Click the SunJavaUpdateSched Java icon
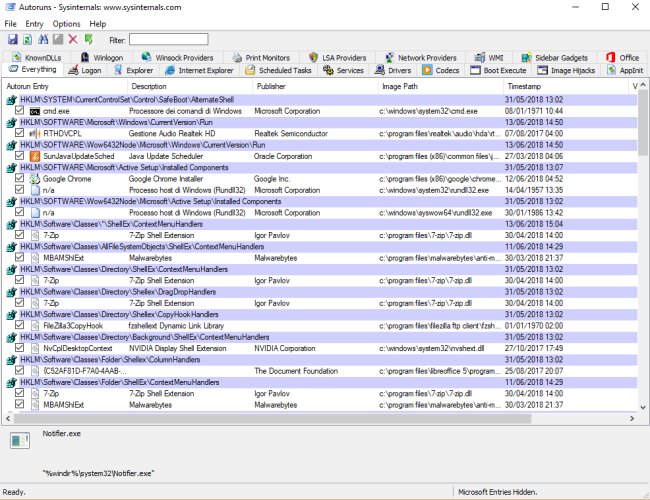The image size is (650, 500). (35, 156)
